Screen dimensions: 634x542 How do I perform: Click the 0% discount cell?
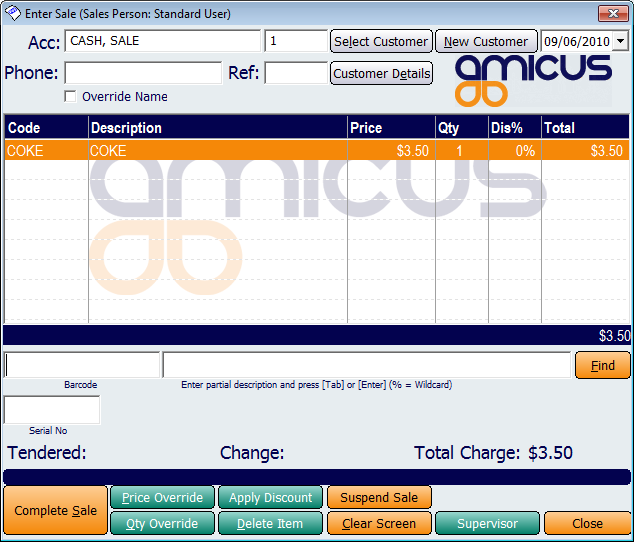515,151
